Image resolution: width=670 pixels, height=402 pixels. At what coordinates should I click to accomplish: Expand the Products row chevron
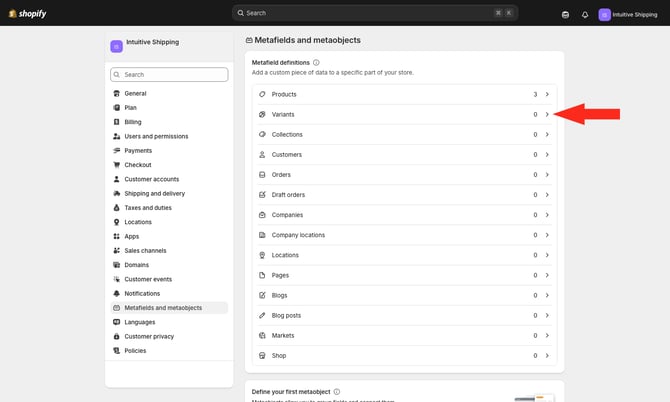[547, 94]
